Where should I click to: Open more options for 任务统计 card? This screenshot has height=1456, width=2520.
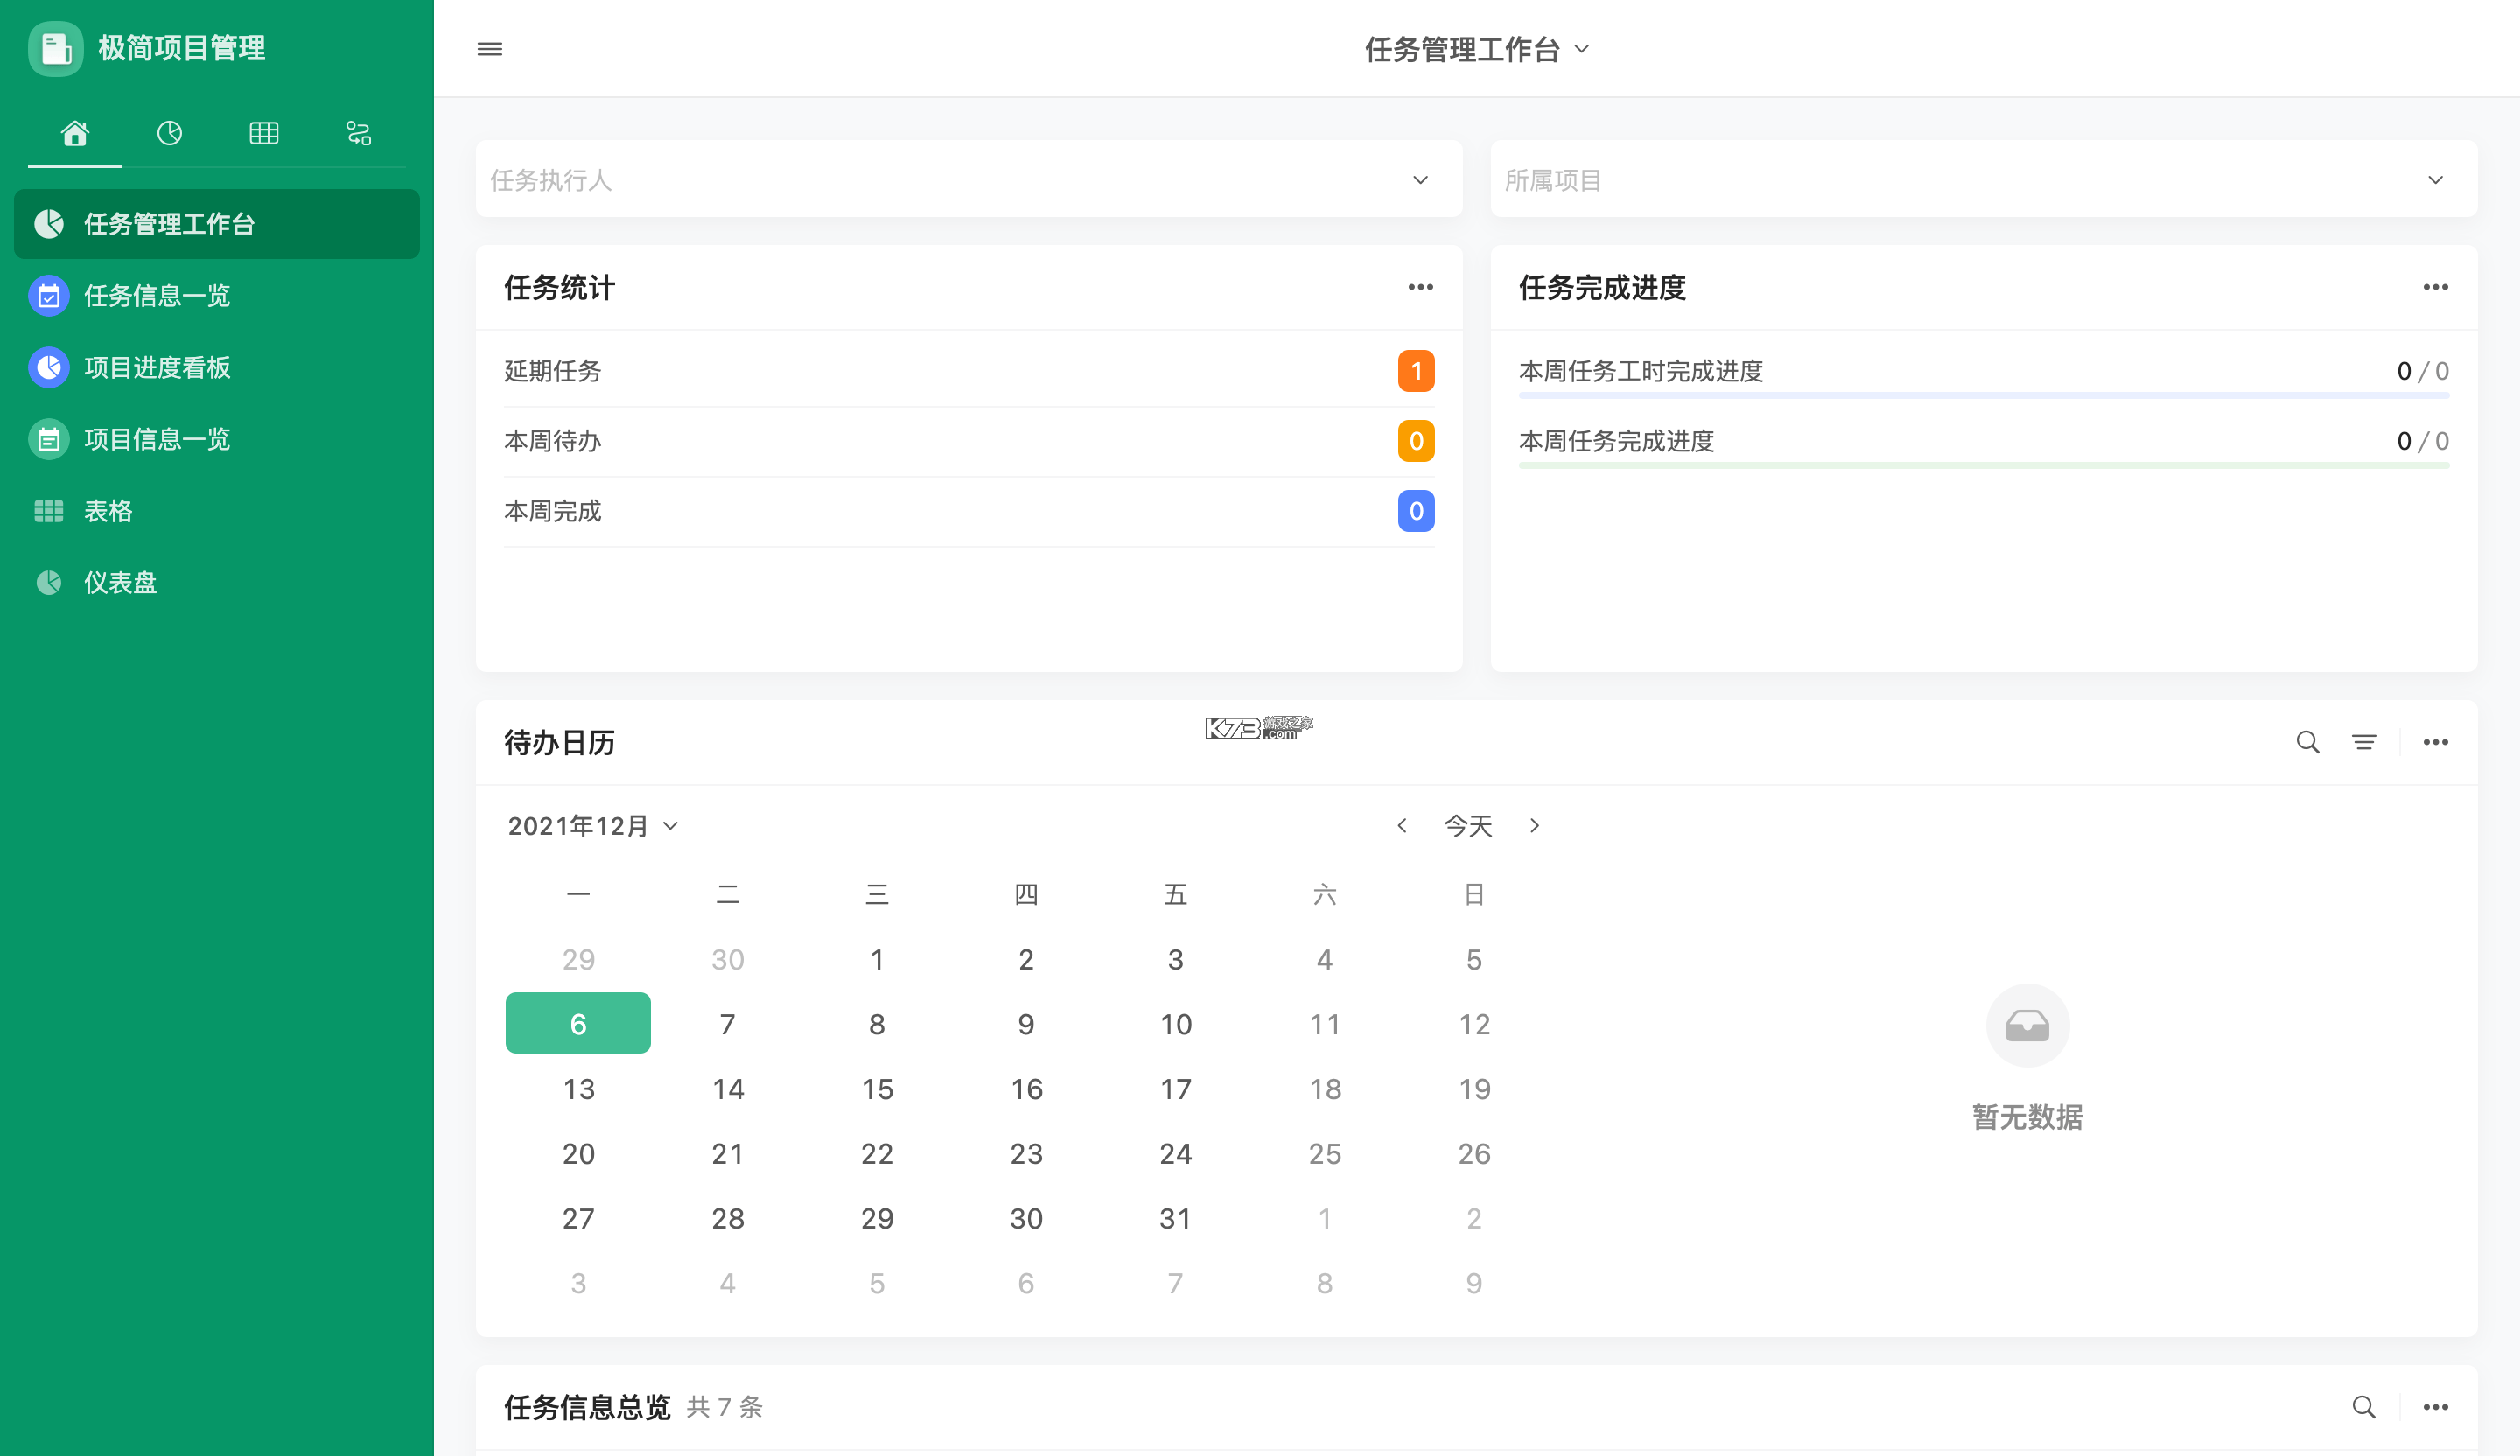pos(1421,288)
